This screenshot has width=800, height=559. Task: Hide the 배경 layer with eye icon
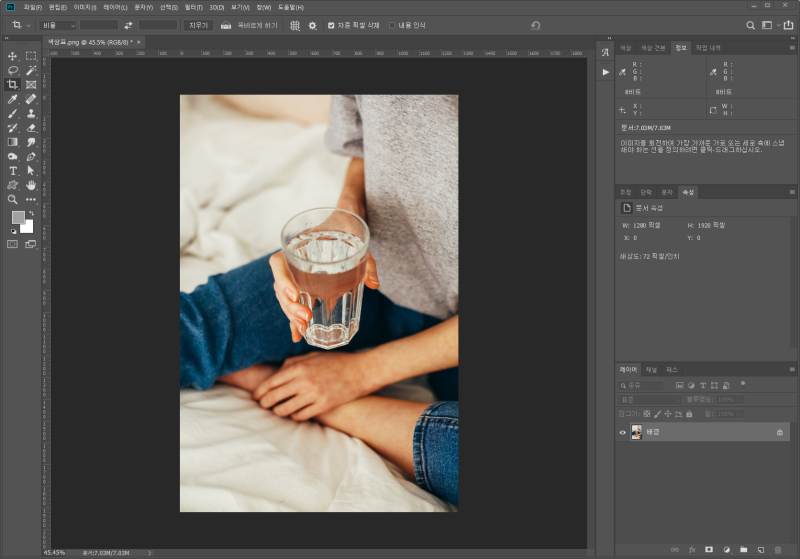(622, 433)
